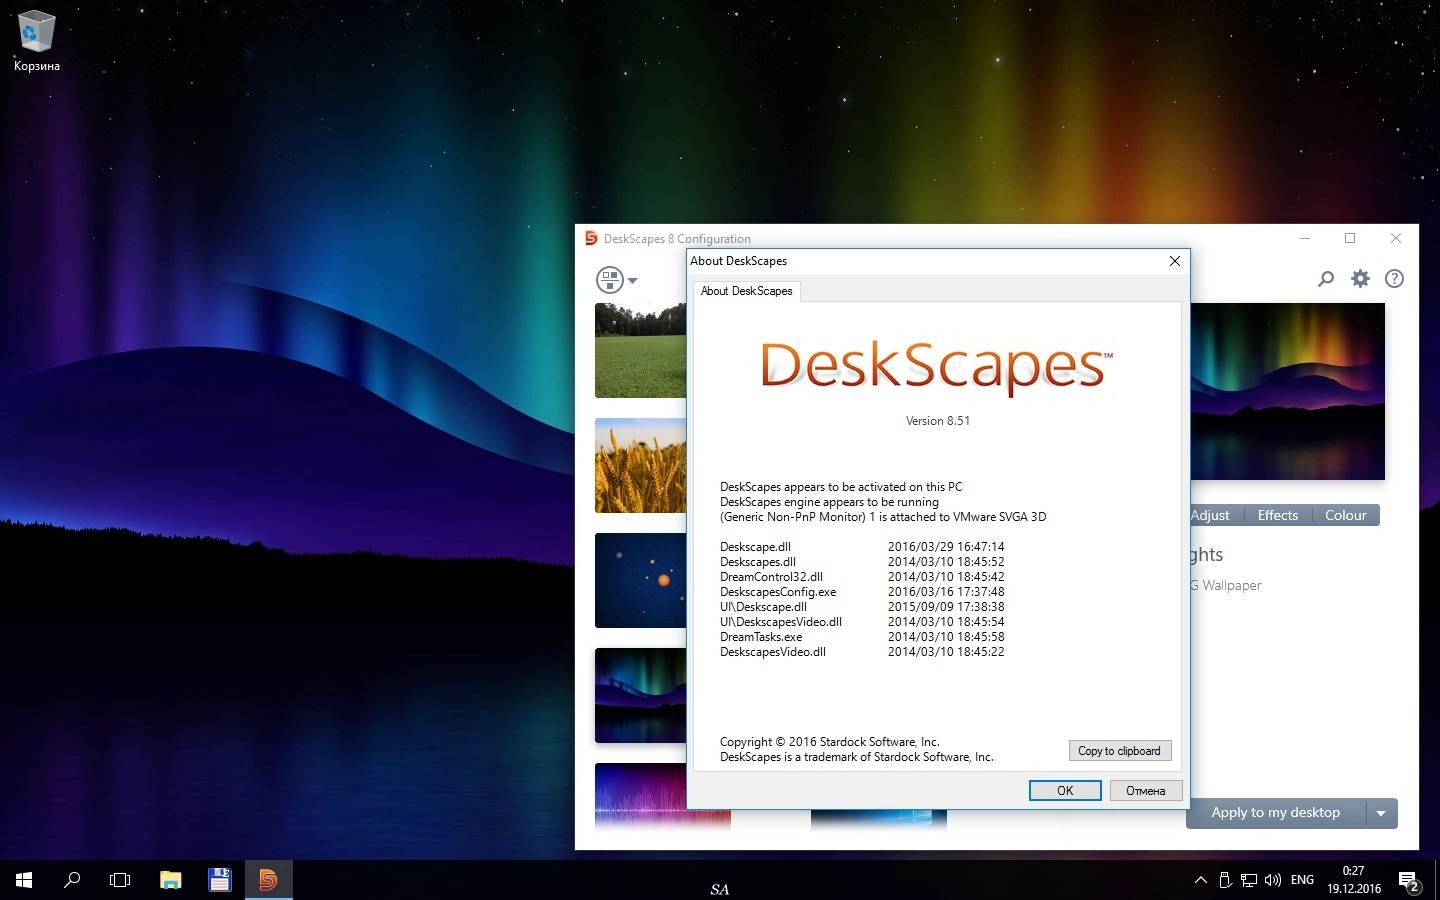Screen dimensions: 1440x900
Task: Switch ENG input language indicator
Action: (1303, 880)
